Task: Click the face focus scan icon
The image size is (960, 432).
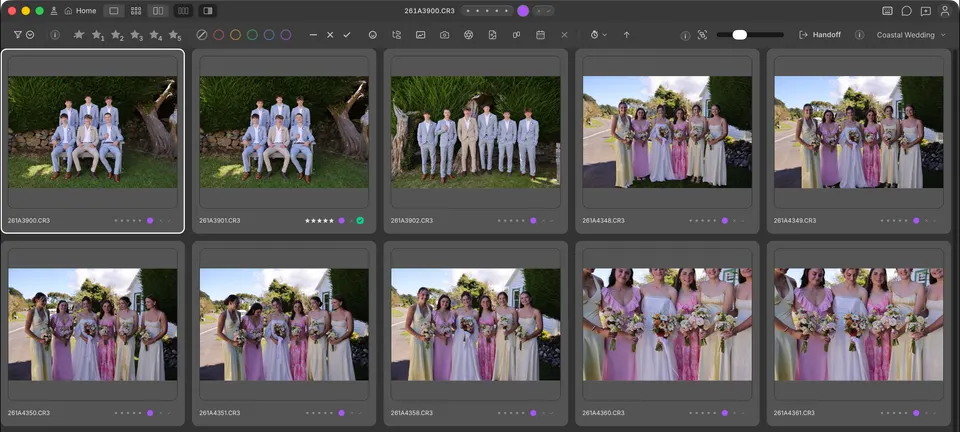Action: coord(702,35)
